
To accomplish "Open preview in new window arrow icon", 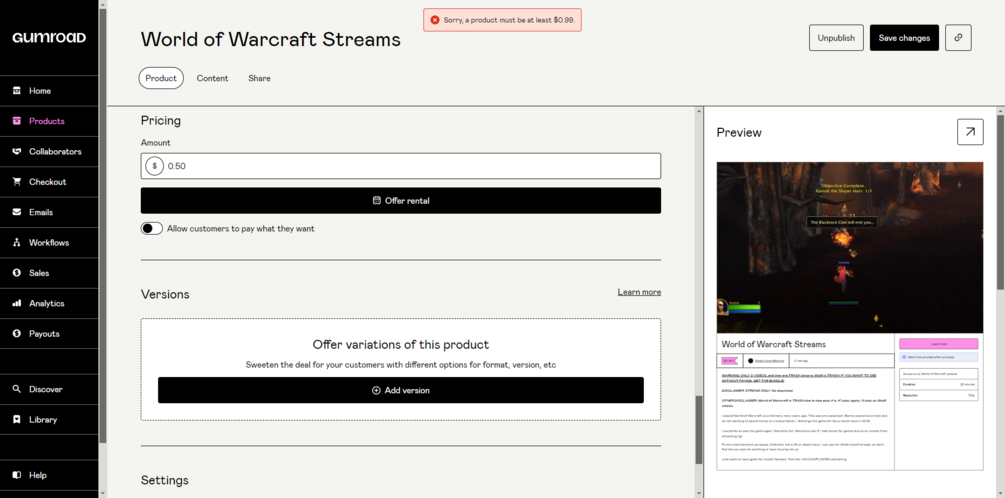I will click(970, 132).
